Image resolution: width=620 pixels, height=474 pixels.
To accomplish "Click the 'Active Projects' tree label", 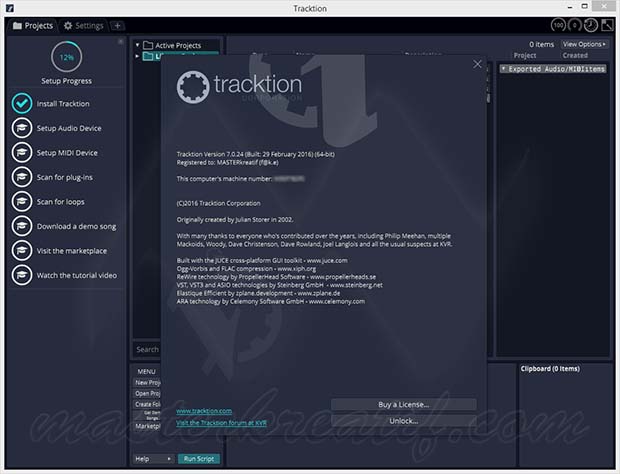I will point(178,45).
